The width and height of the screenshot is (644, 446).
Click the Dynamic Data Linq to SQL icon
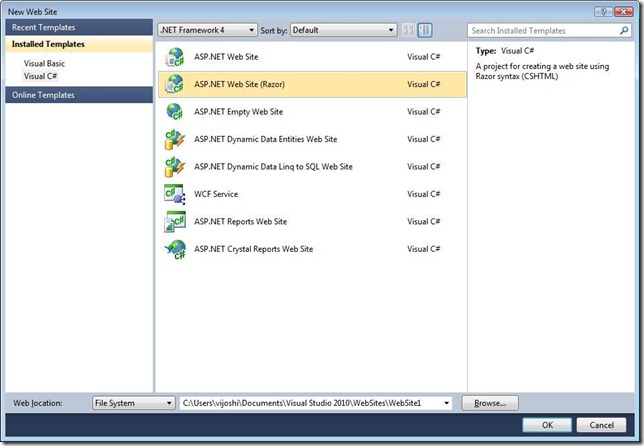coord(175,167)
